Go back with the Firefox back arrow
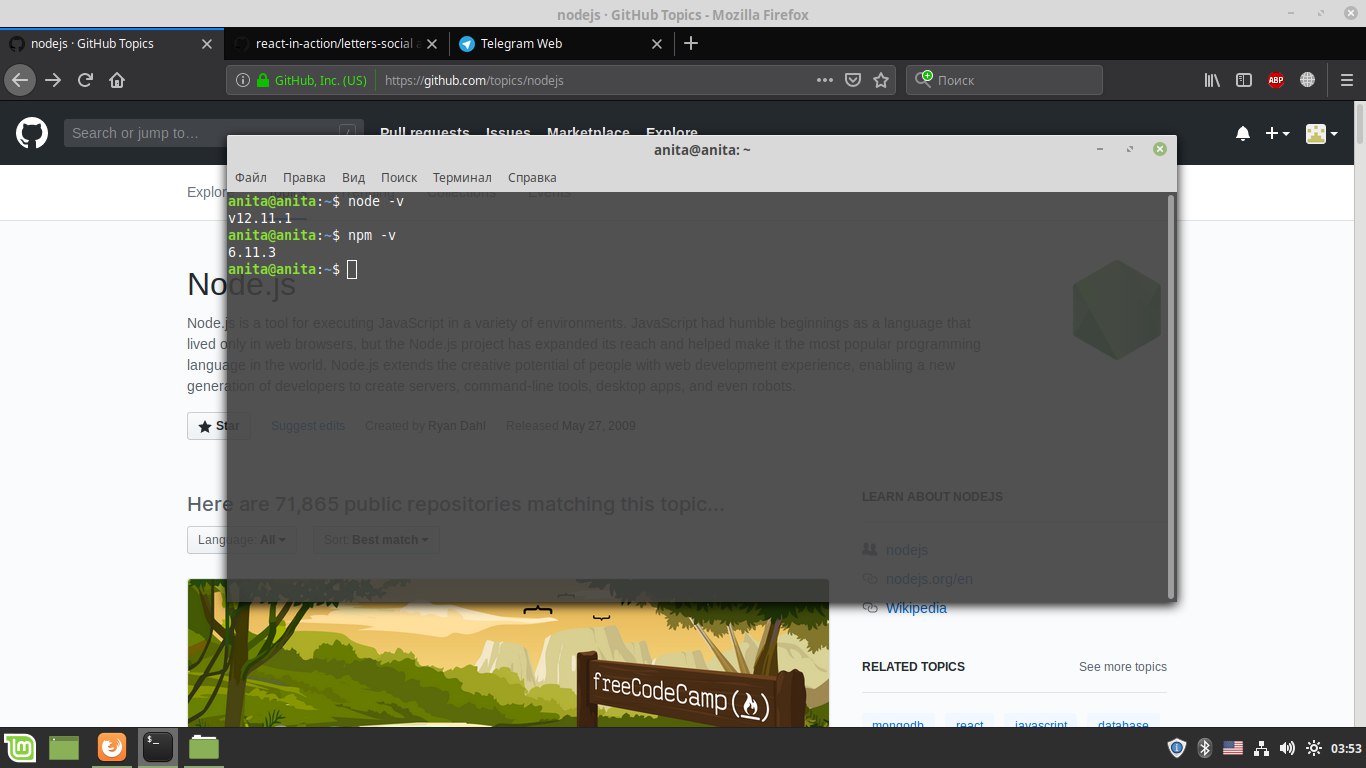The height and width of the screenshot is (768, 1366). click(21, 80)
